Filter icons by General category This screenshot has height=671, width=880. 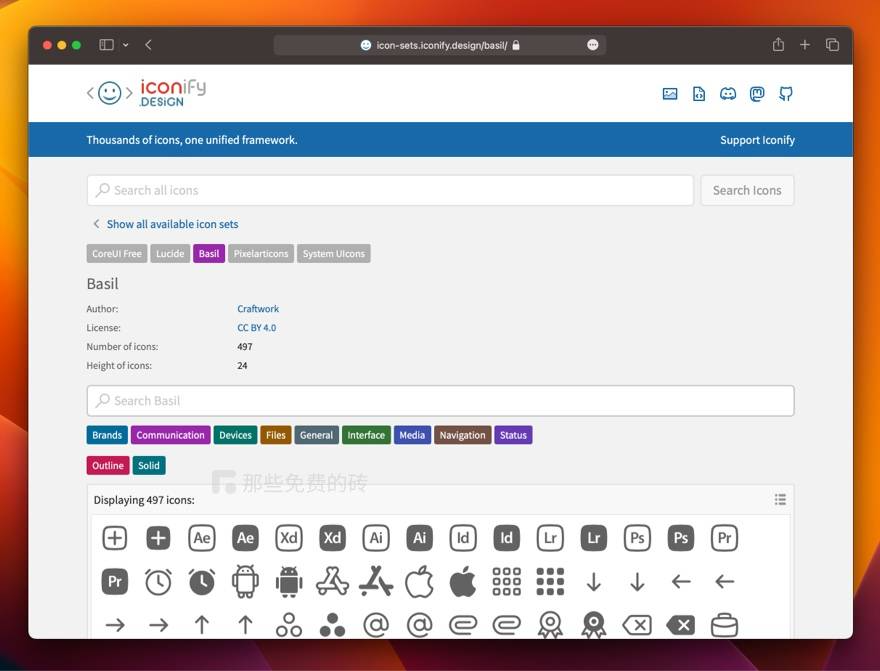[x=316, y=435]
